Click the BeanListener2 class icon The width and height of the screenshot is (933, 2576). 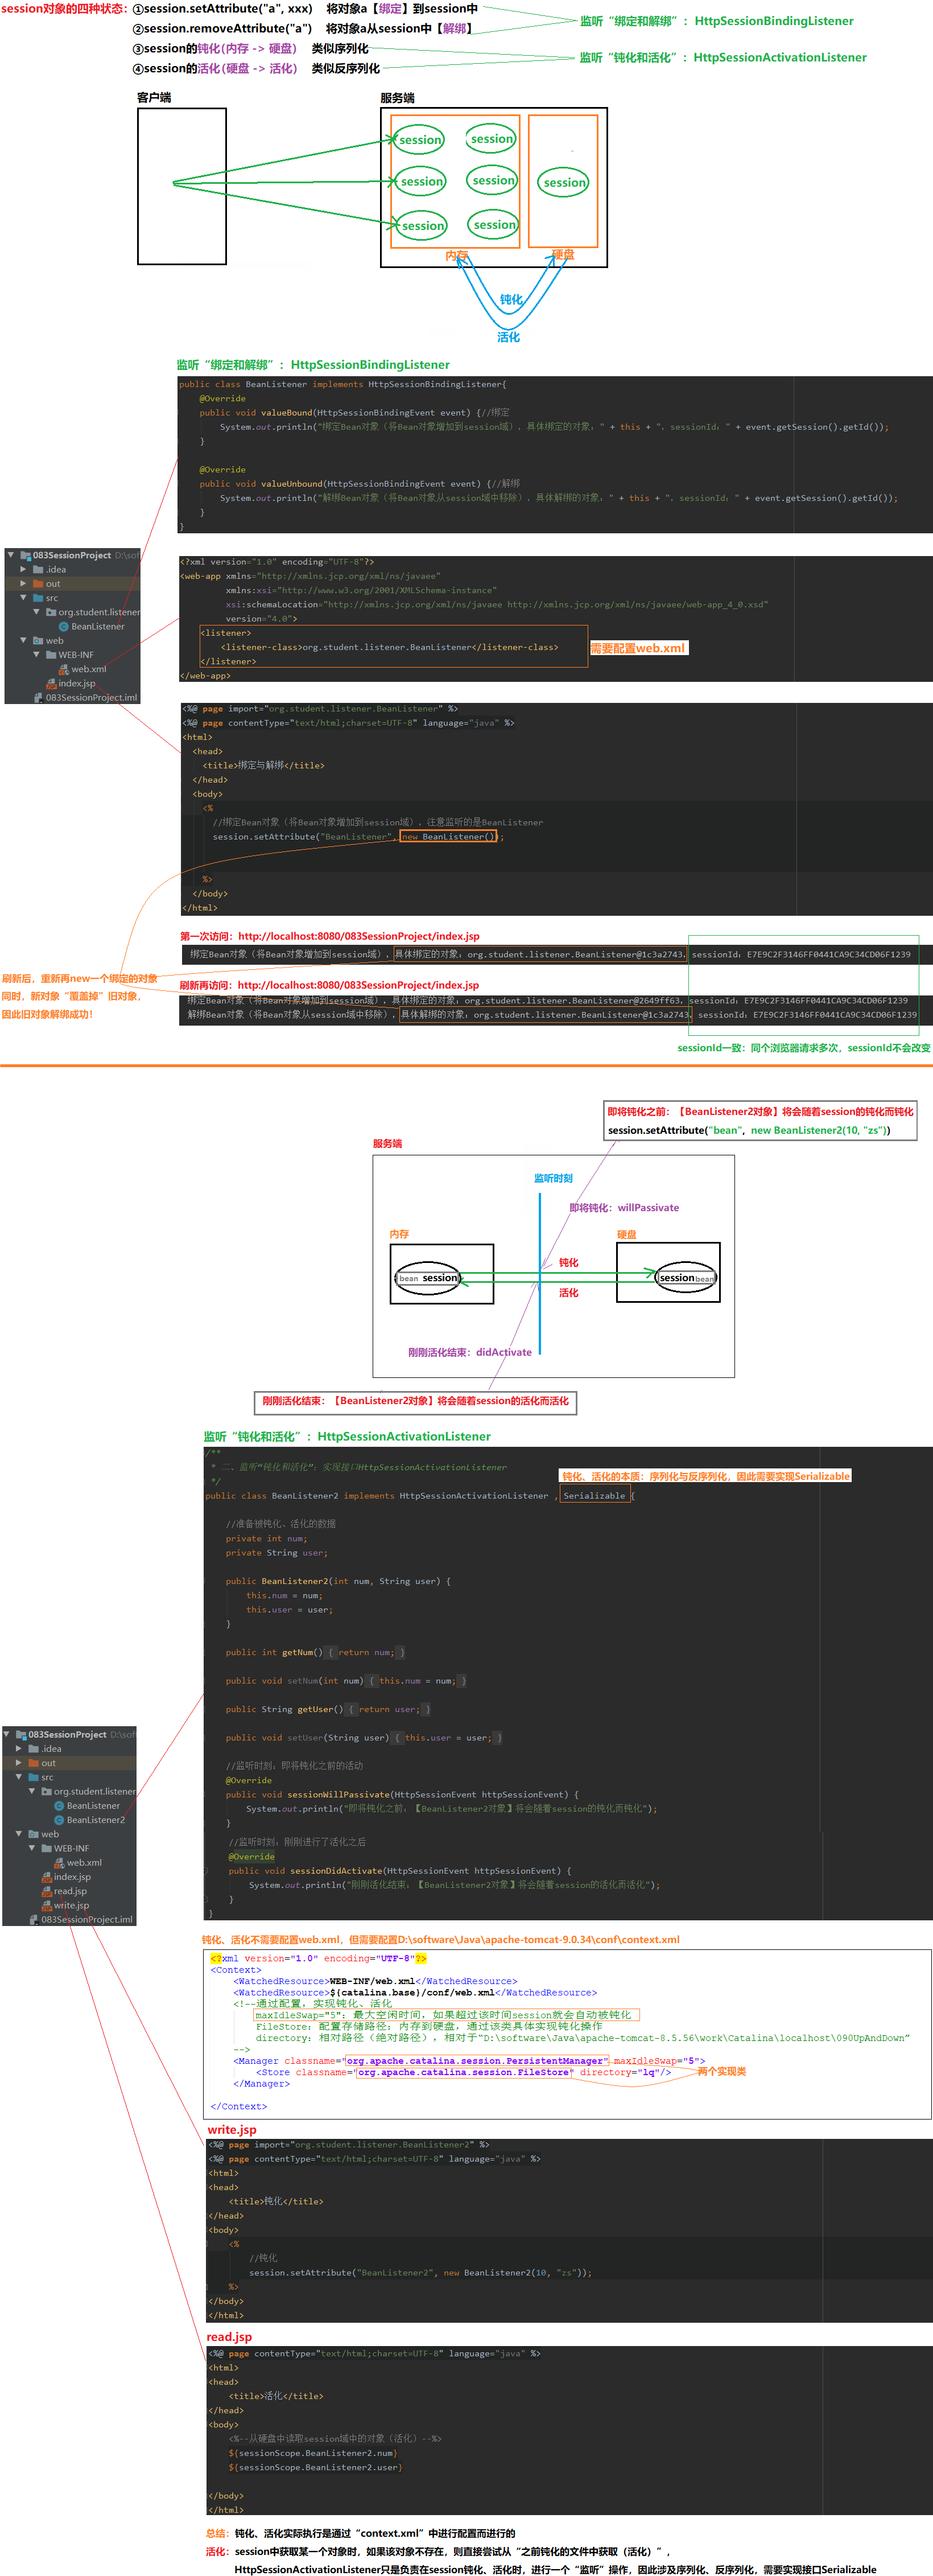(59, 1820)
